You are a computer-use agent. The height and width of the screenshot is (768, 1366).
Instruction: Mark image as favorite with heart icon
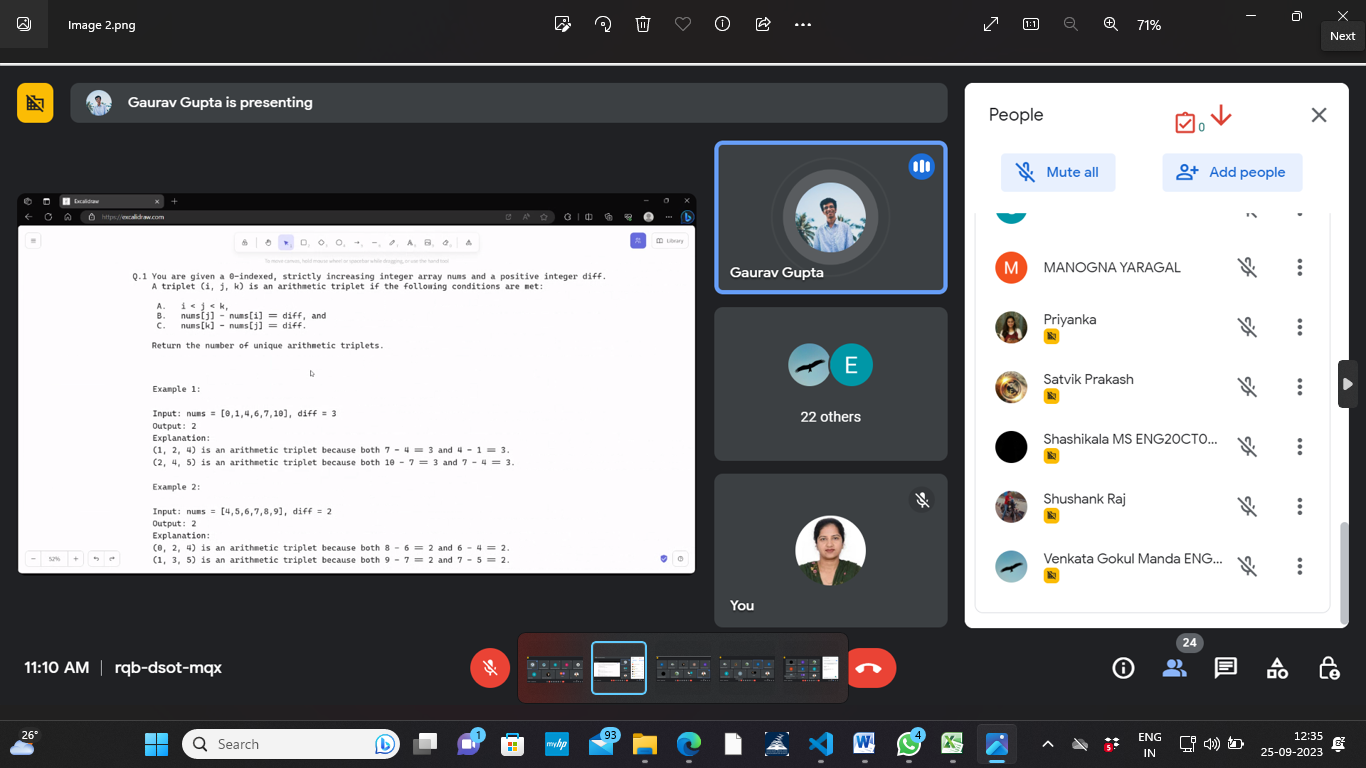pyautogui.click(x=683, y=24)
